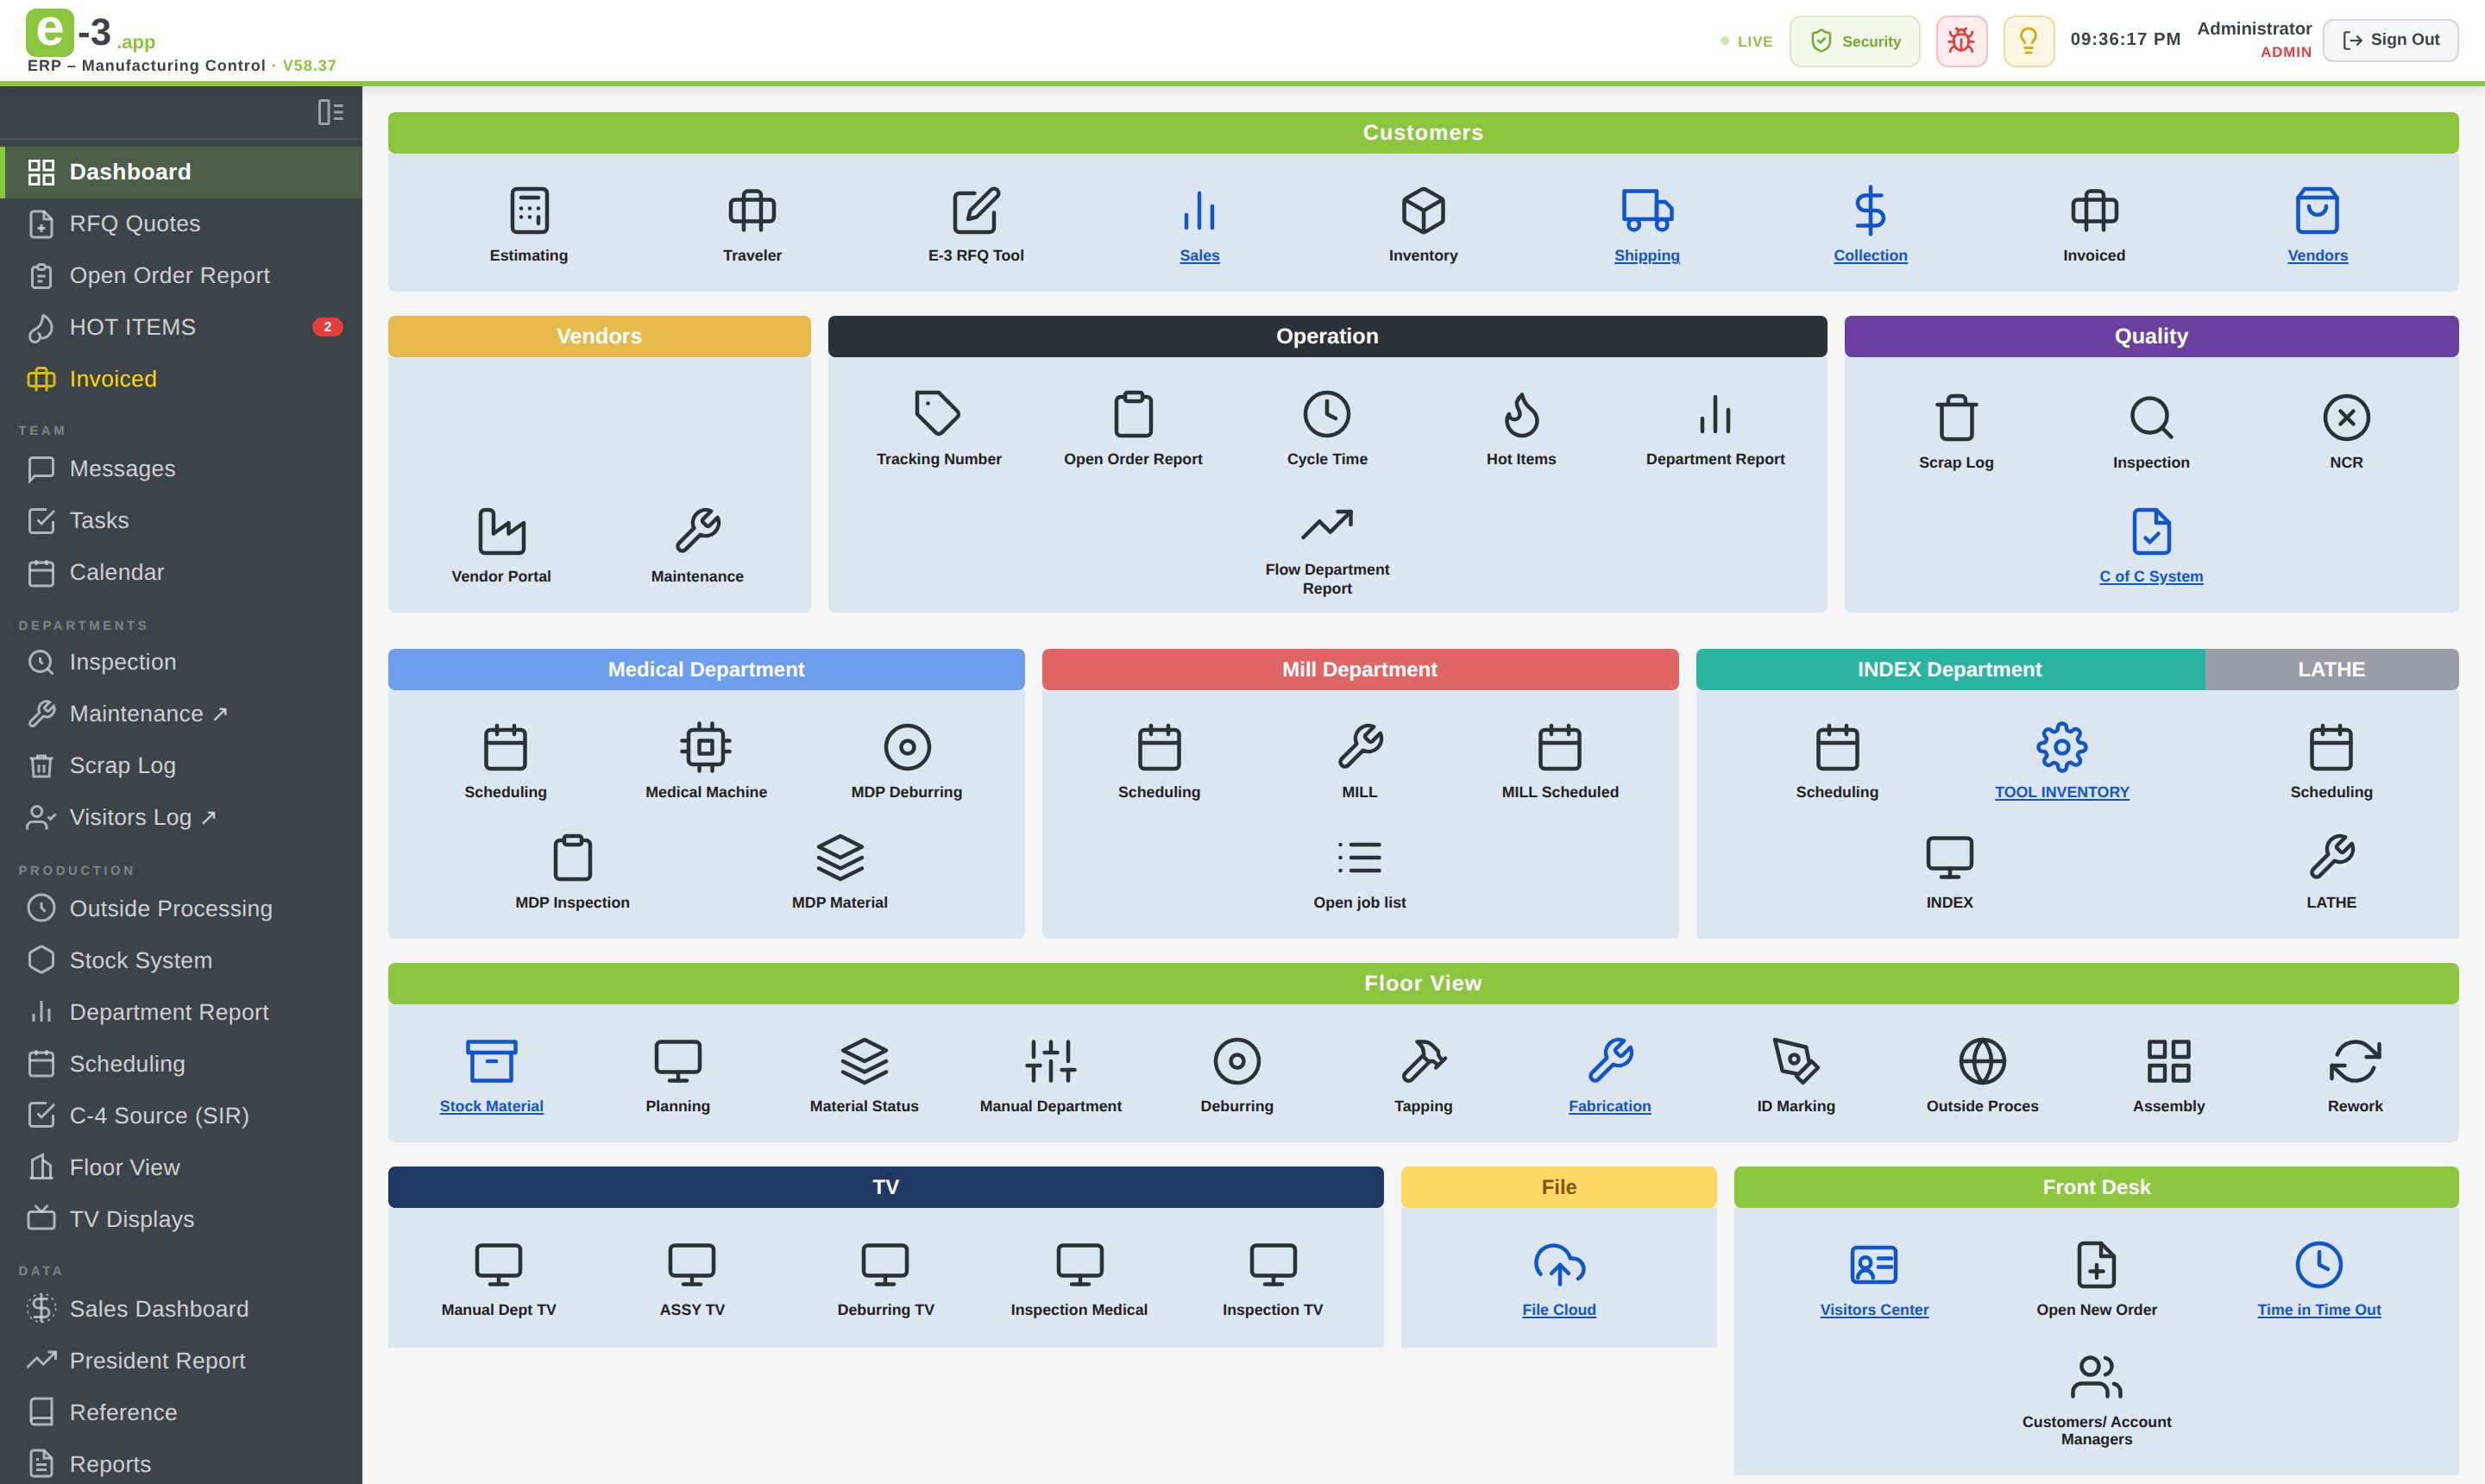This screenshot has width=2485, height=1484.
Task: Click the lightbulb idea icon
Action: click(2029, 41)
